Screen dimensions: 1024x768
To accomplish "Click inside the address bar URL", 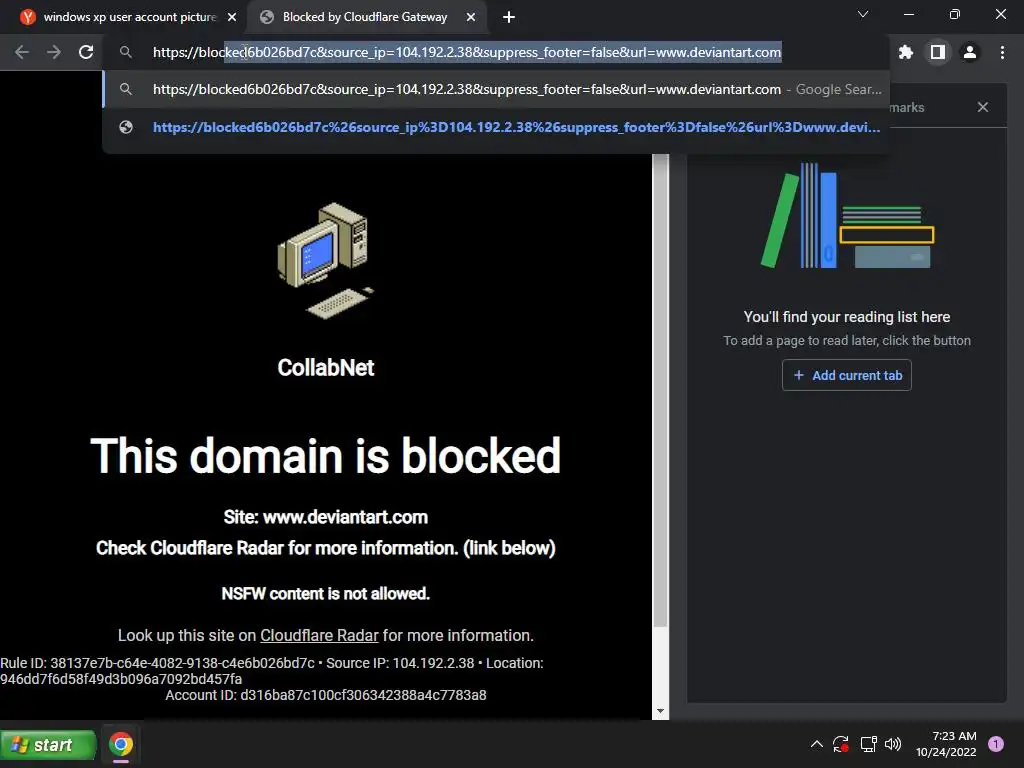I will (467, 52).
